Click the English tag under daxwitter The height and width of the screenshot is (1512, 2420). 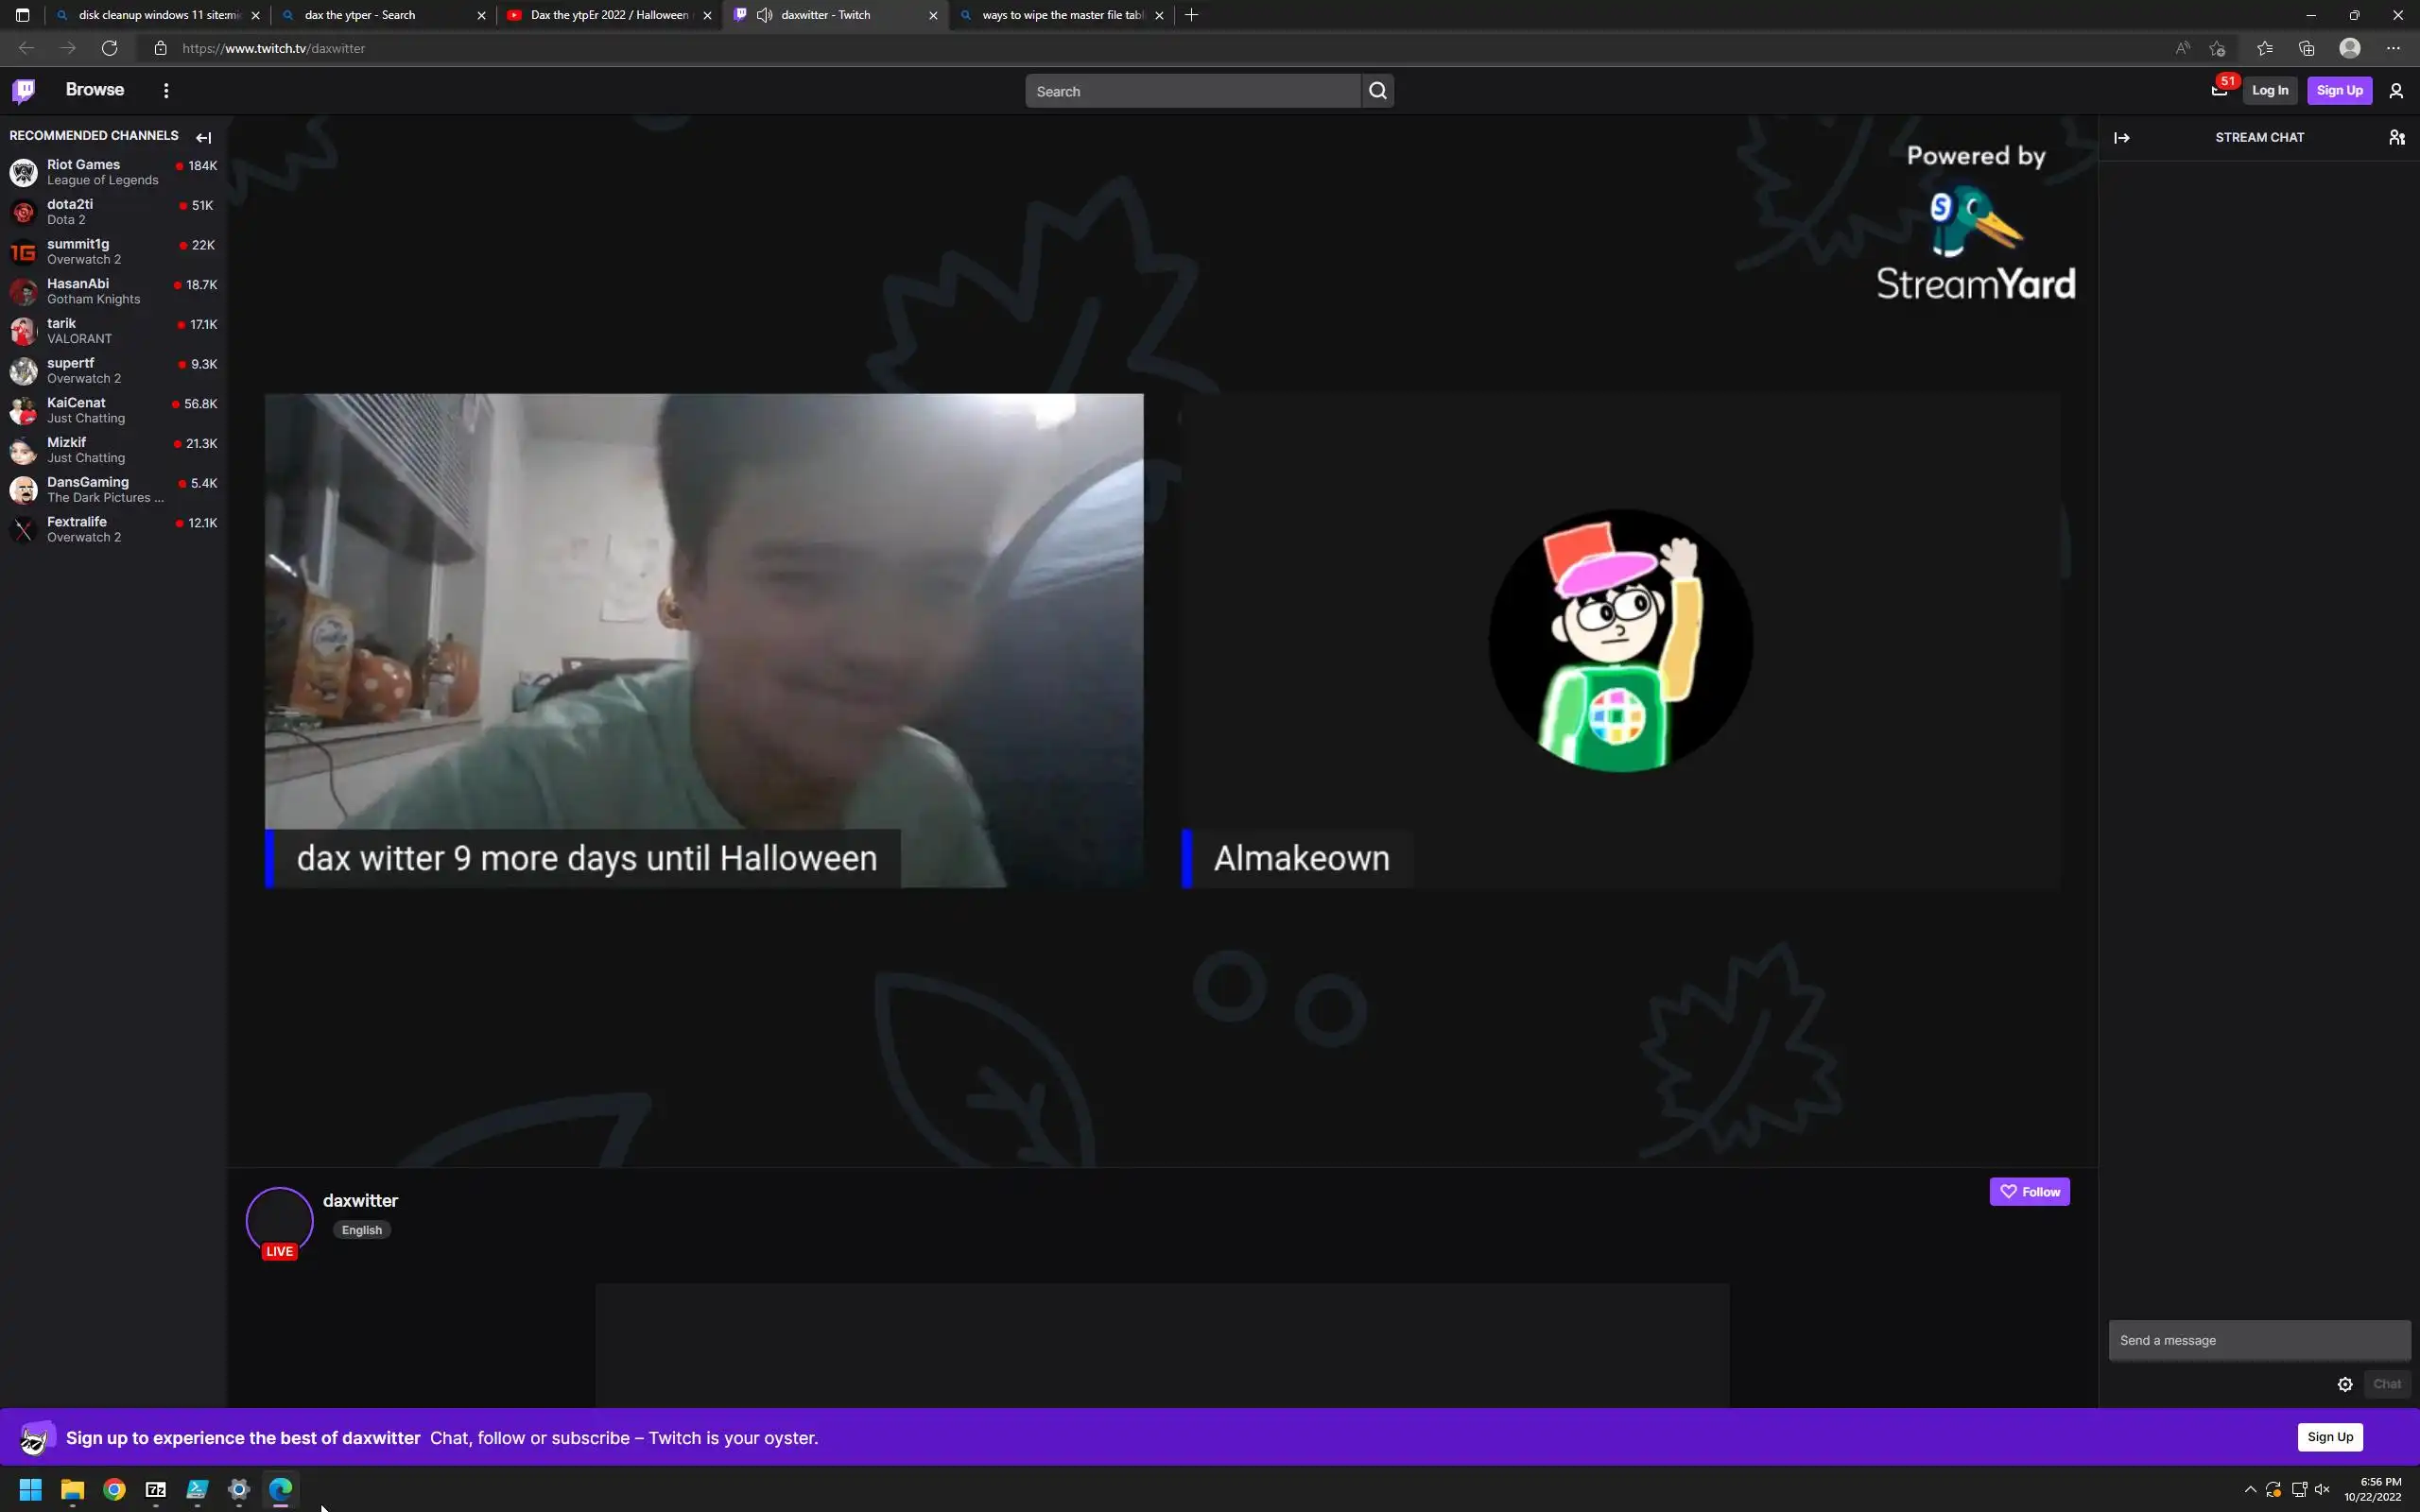362,1230
